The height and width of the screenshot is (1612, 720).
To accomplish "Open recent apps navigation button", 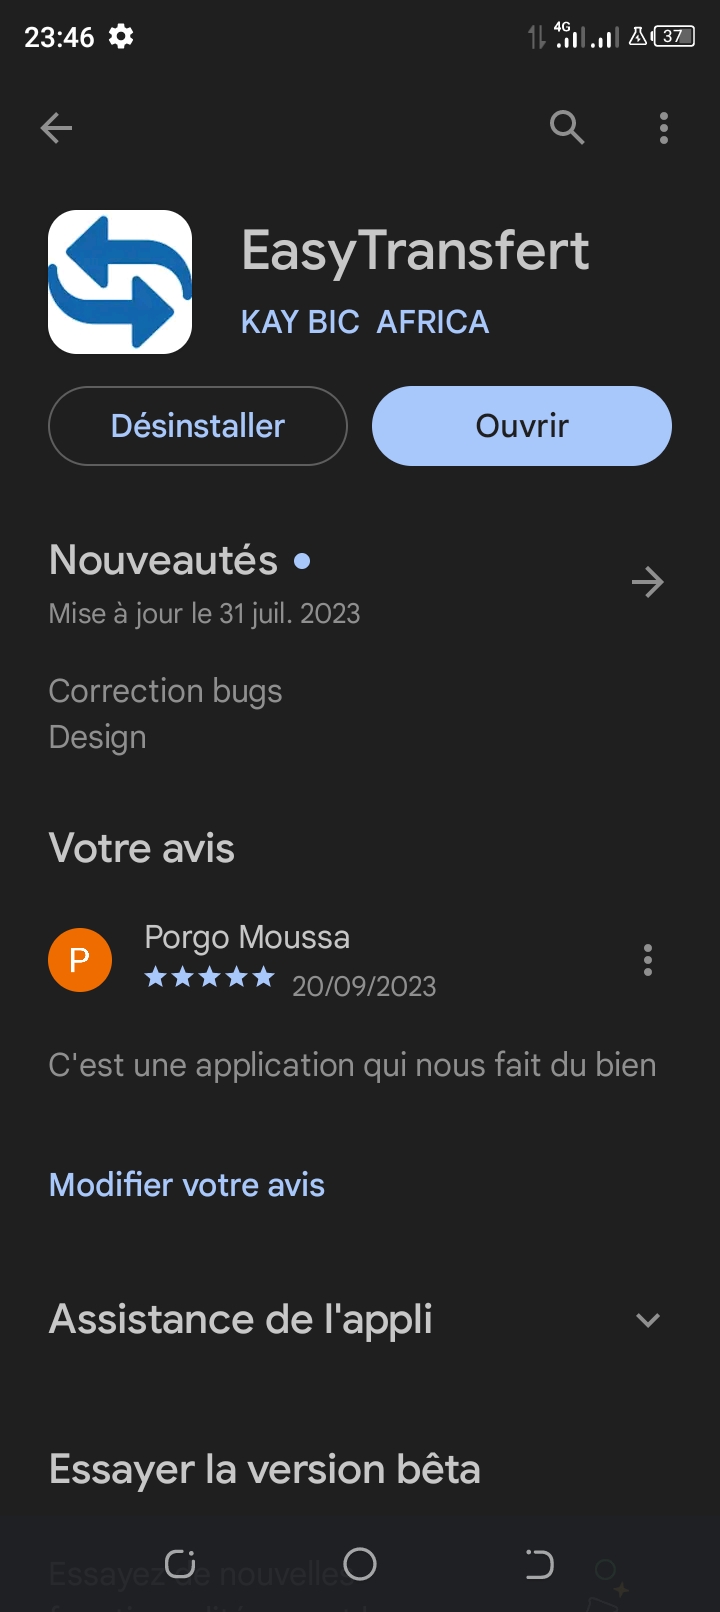I will pyautogui.click(x=180, y=1563).
